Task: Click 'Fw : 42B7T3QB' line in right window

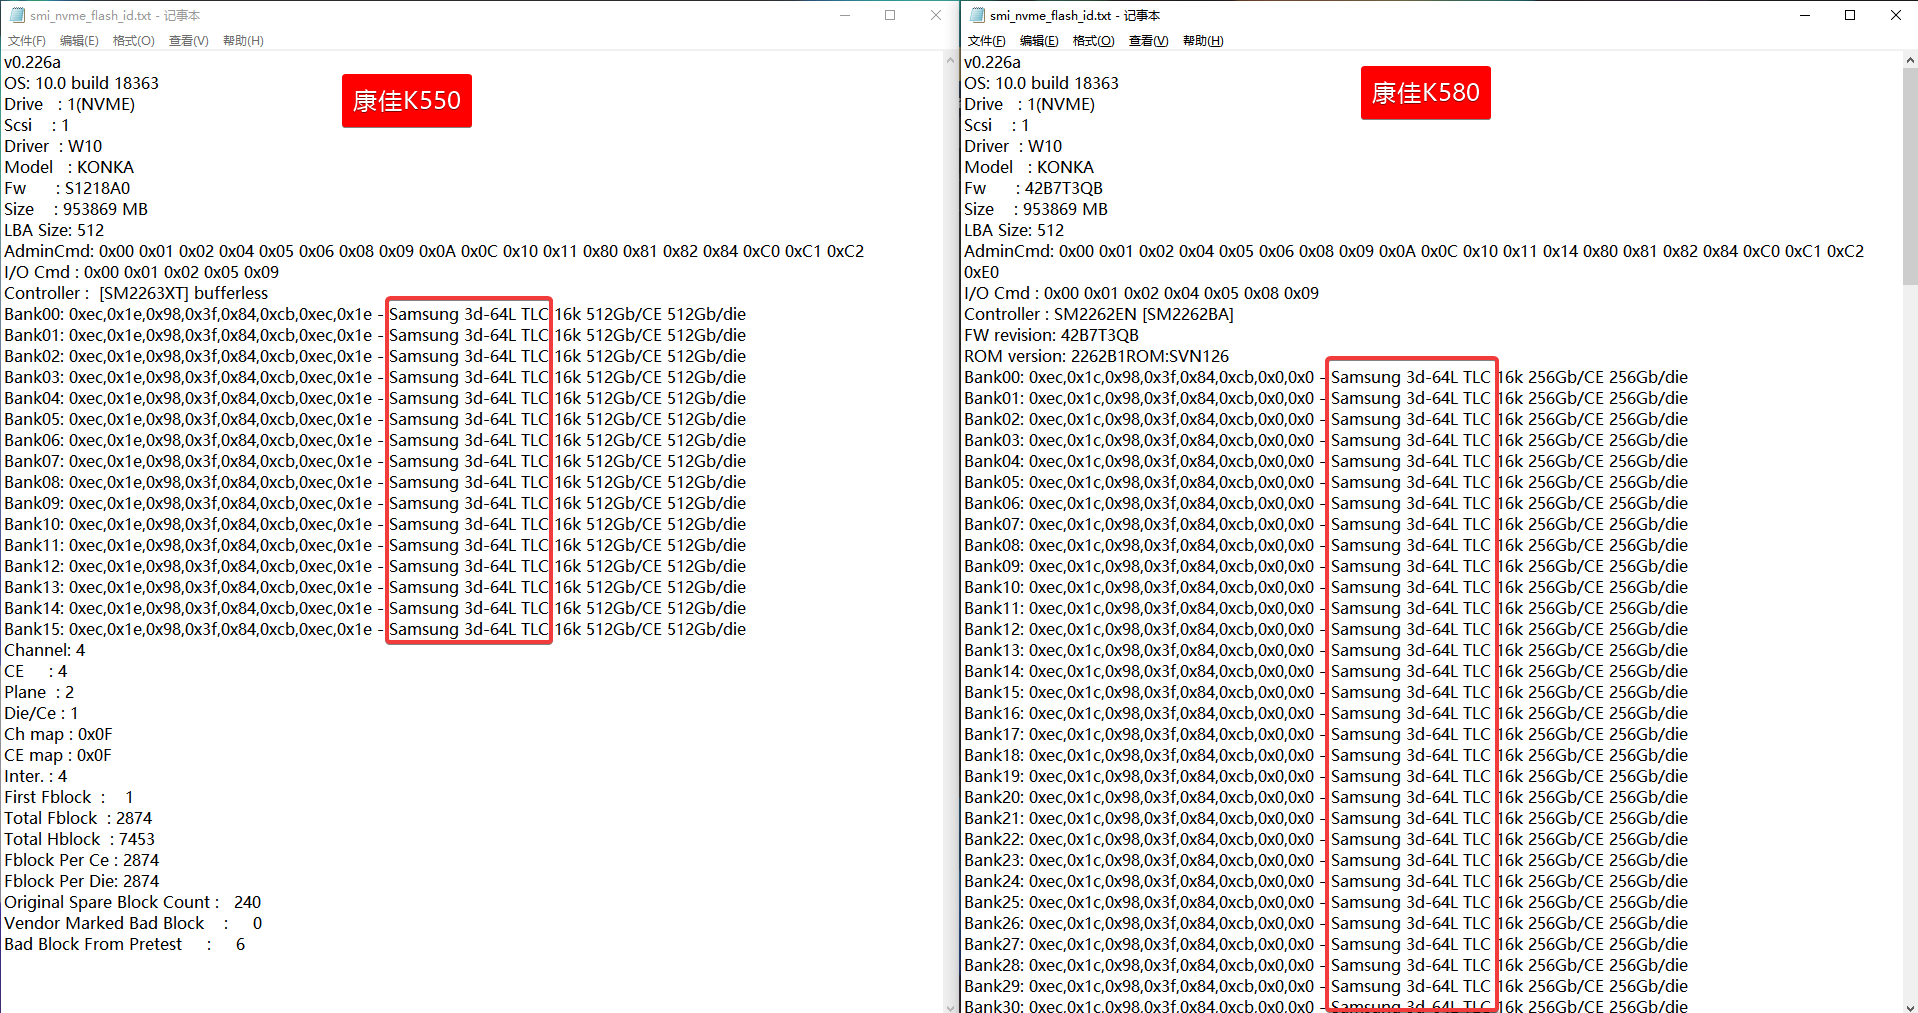Action: point(1033,188)
